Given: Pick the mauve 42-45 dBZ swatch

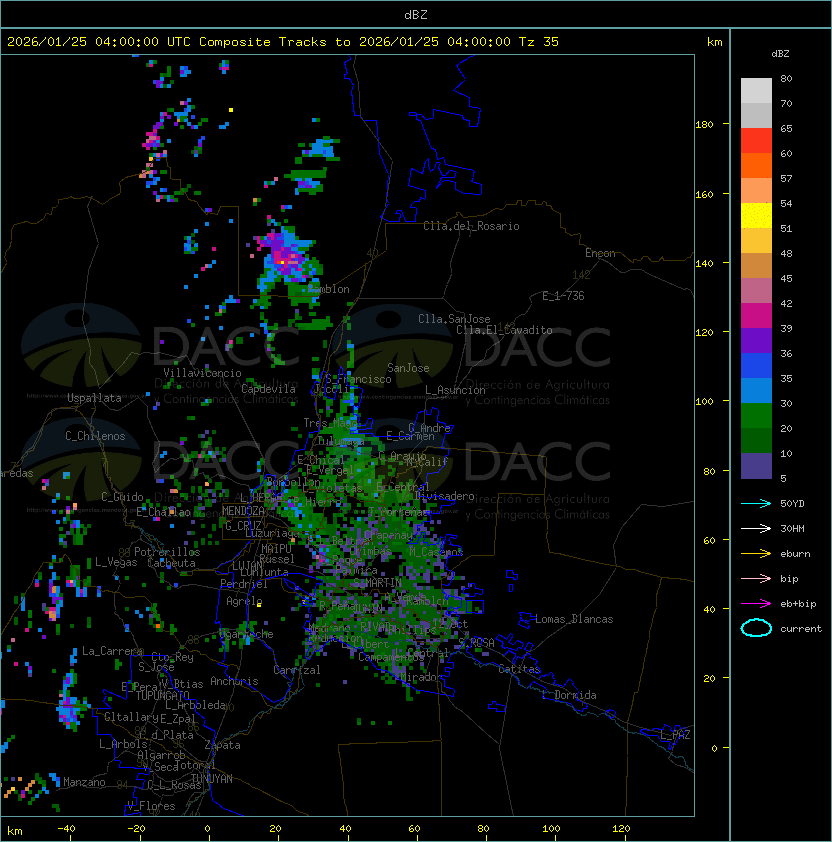Looking at the screenshot, I should (x=756, y=291).
